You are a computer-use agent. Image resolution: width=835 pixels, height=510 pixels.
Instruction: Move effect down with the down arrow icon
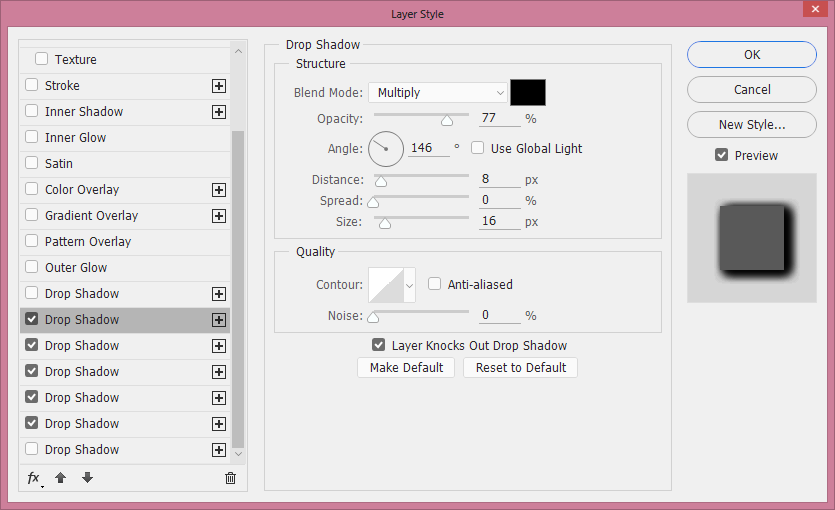87,478
